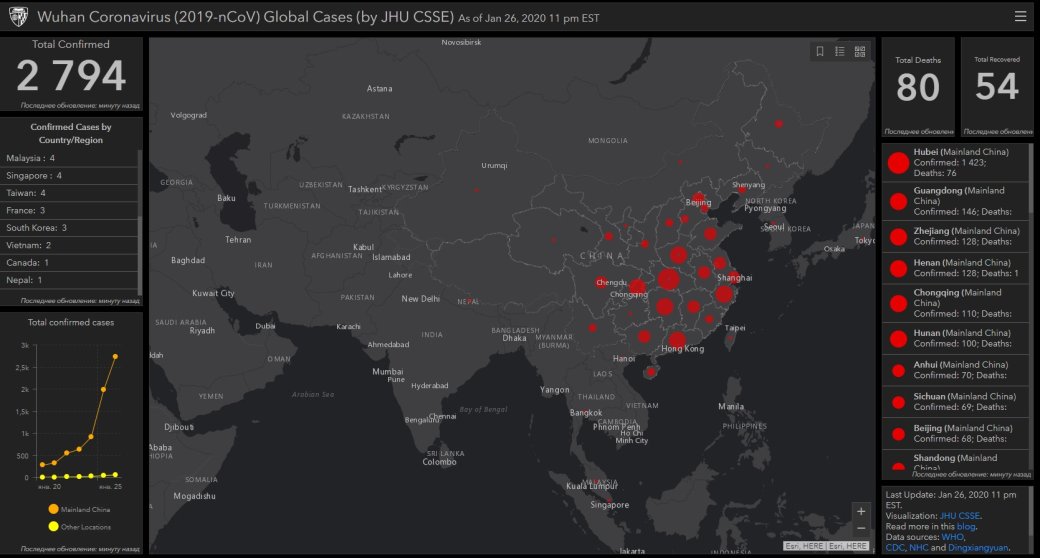Click the JHU shield logo
This screenshot has height=558, width=1040.
point(18,17)
